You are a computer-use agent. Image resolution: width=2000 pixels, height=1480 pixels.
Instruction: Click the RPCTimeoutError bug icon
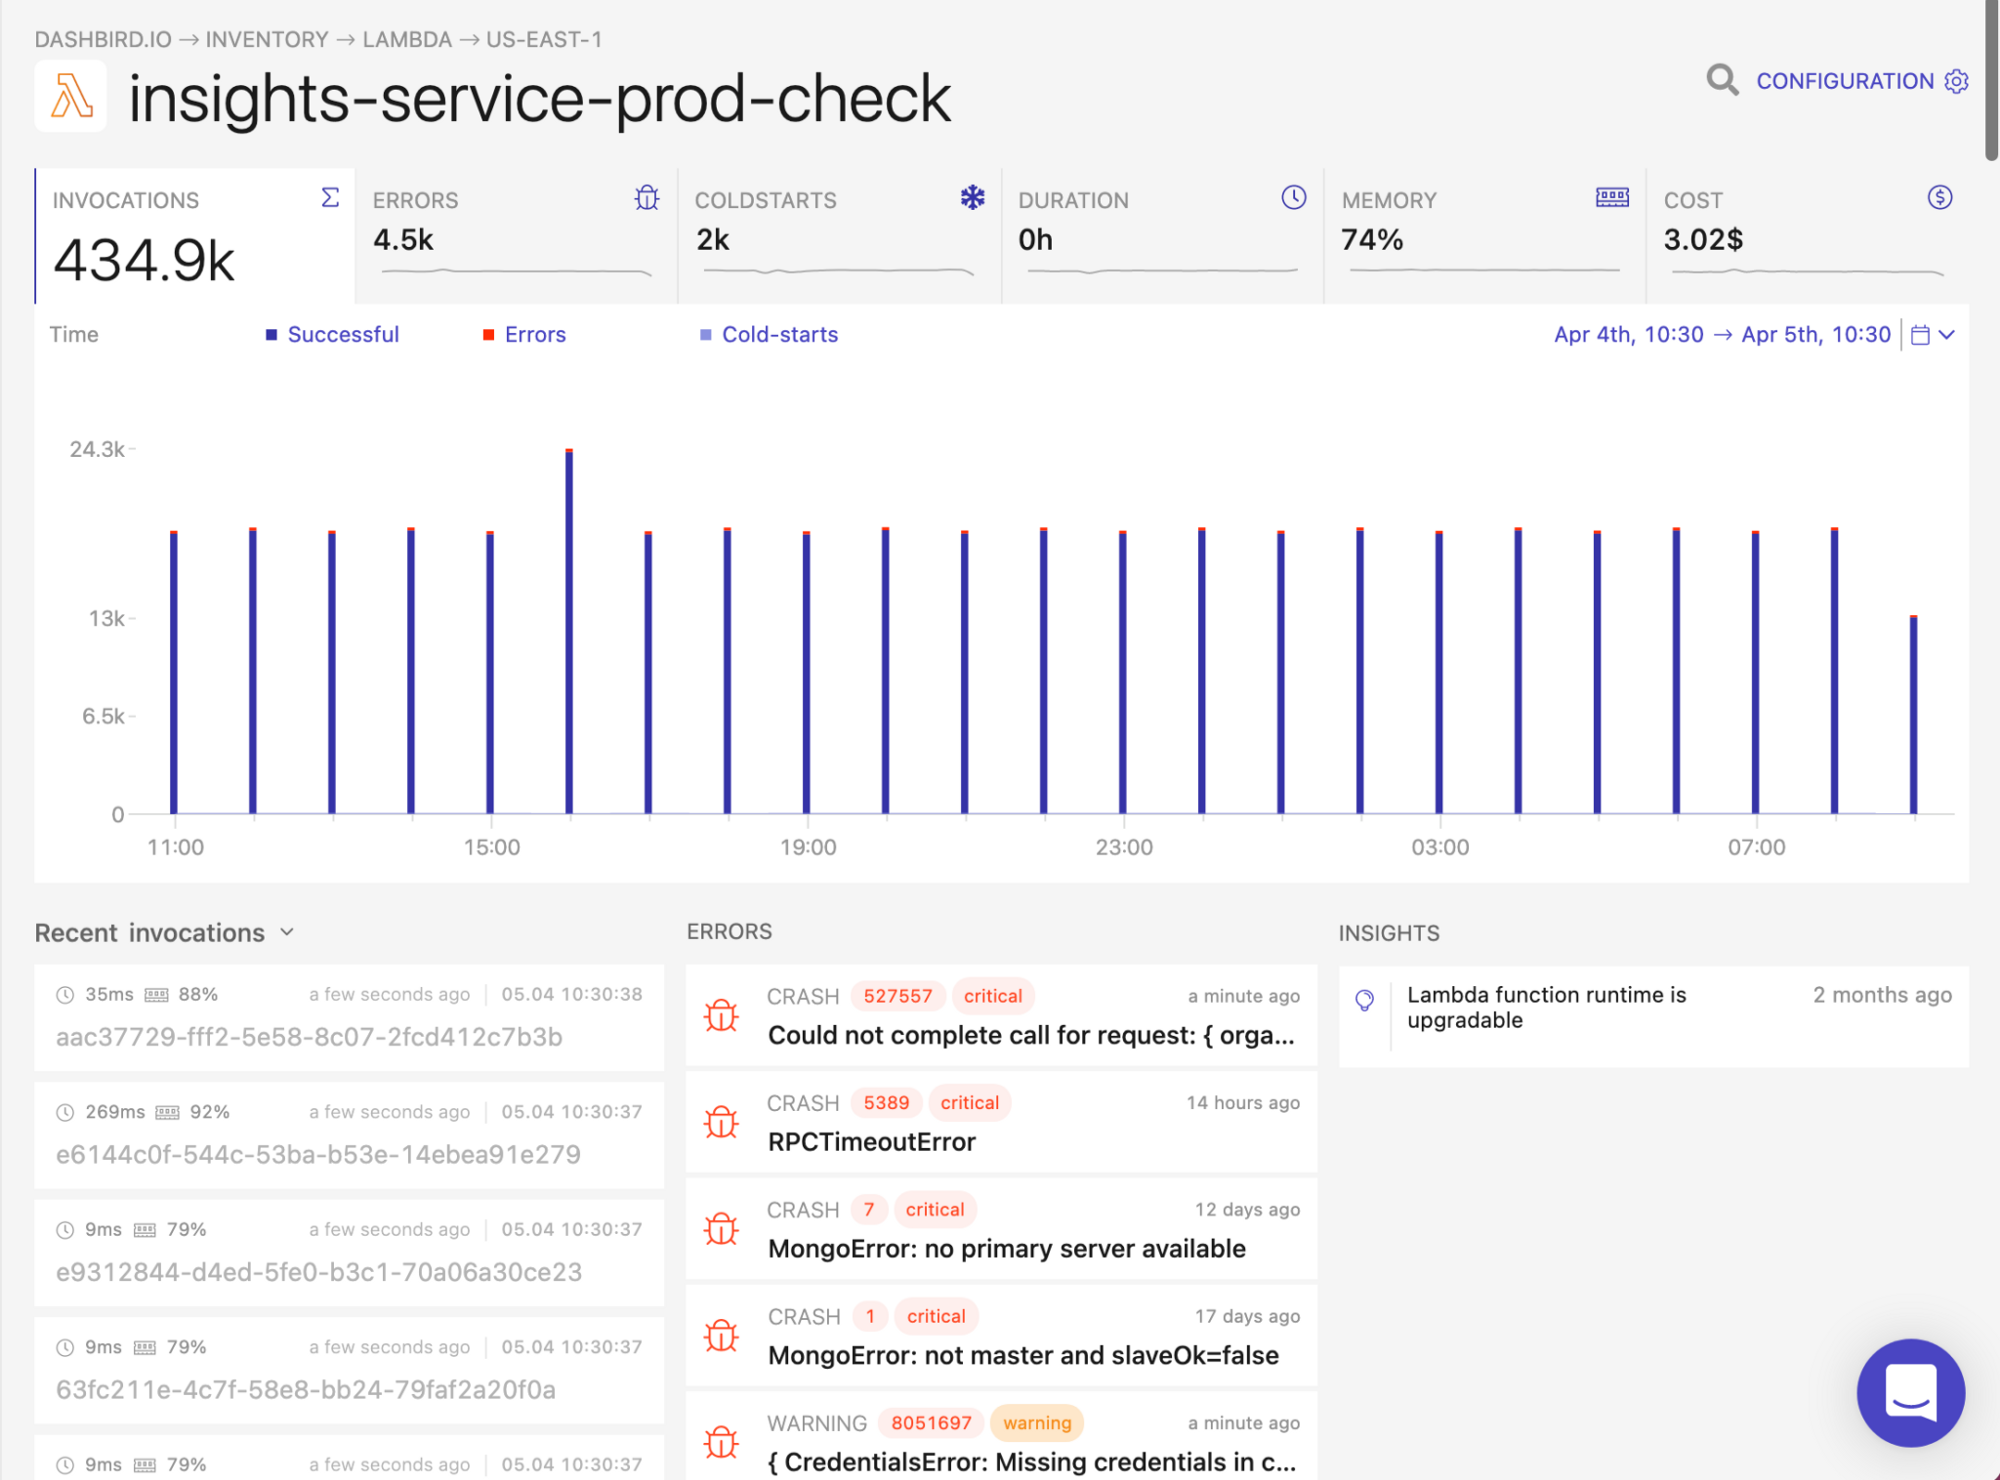pos(721,1122)
